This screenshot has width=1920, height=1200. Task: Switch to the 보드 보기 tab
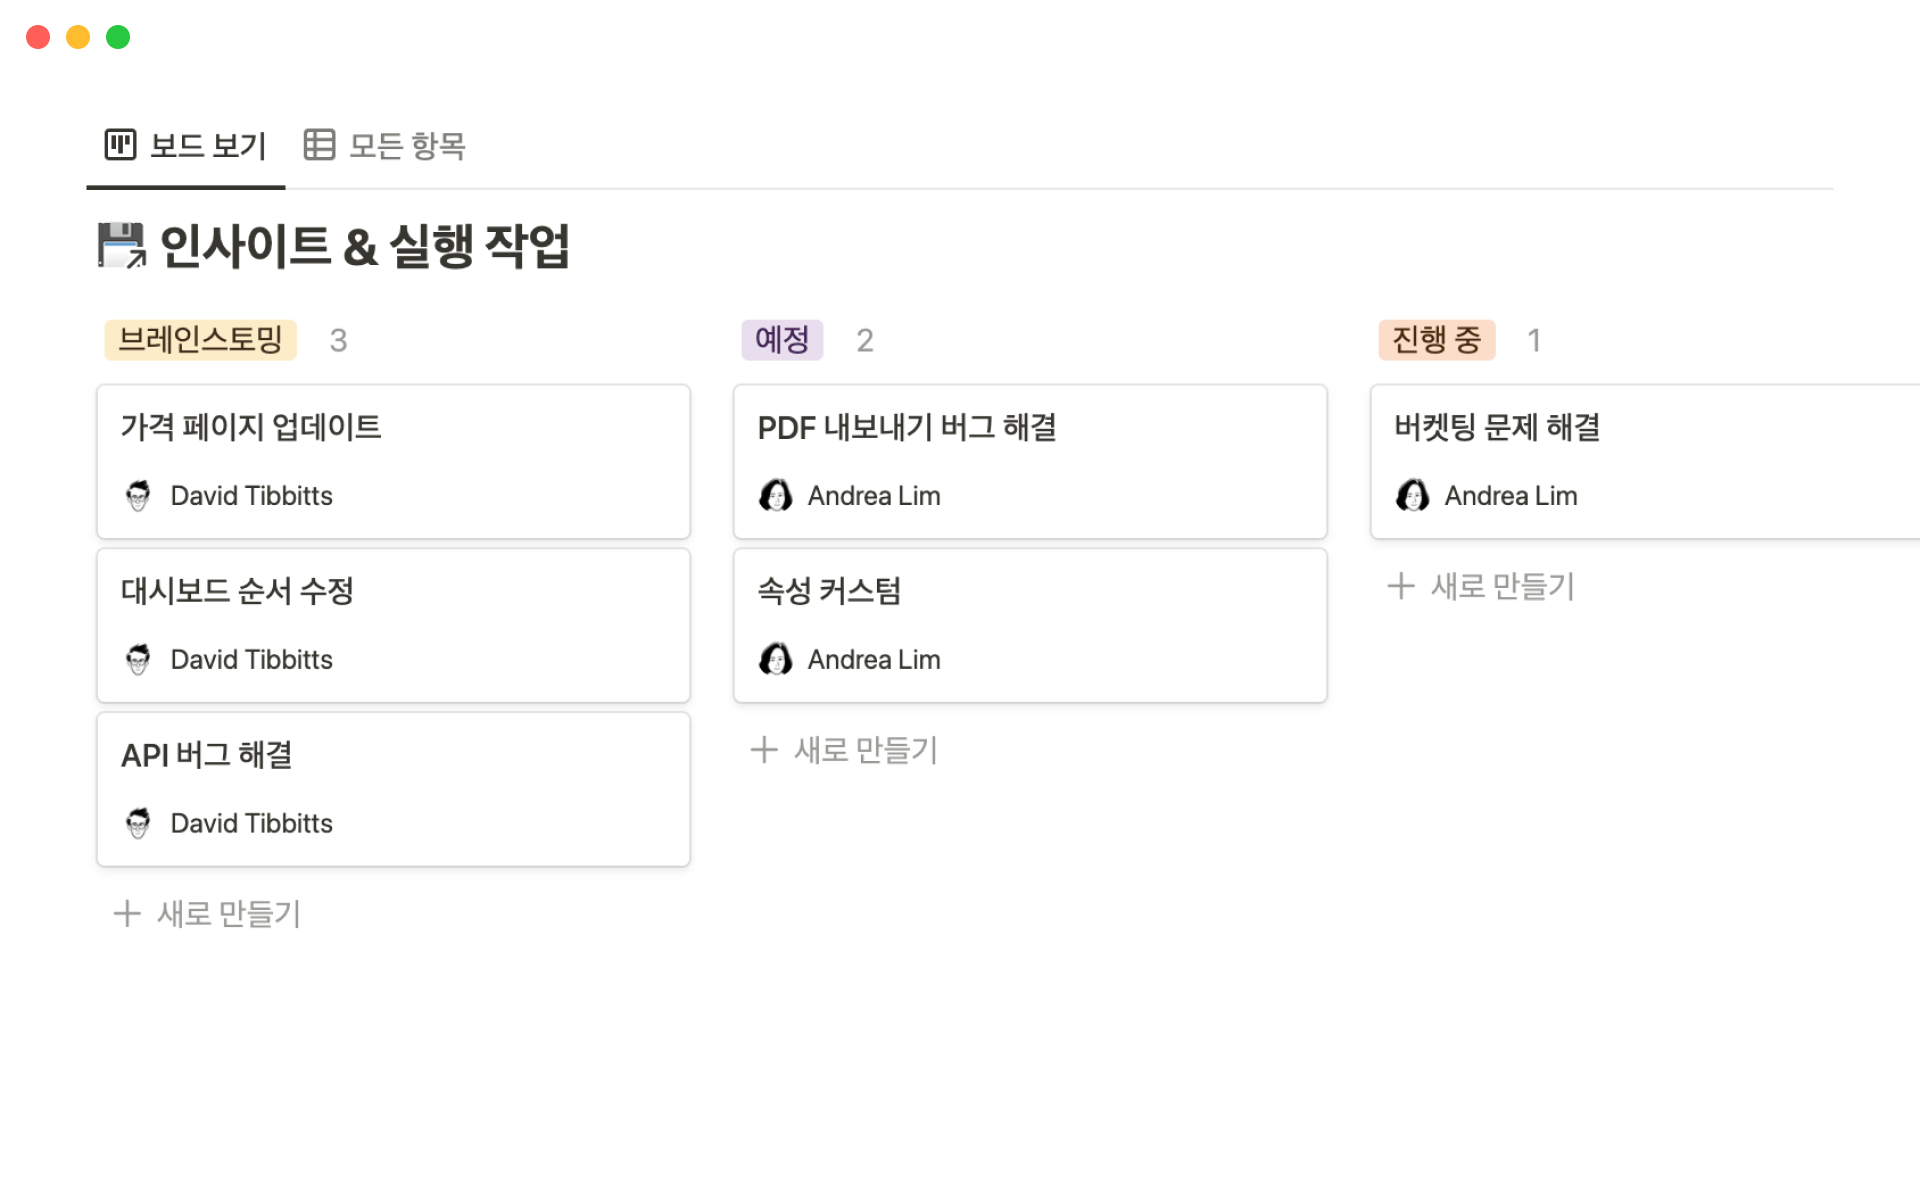pos(207,146)
